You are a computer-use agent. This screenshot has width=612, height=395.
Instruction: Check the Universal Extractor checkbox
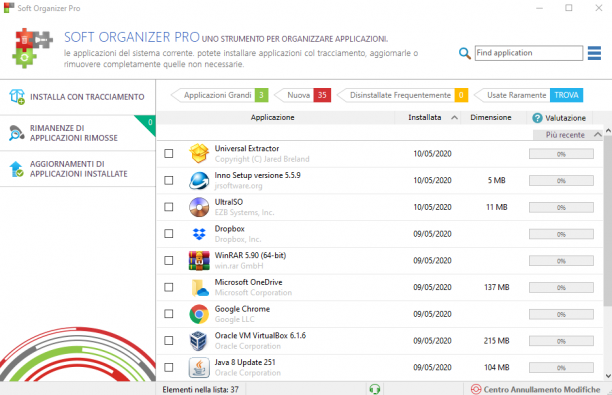tap(169, 153)
